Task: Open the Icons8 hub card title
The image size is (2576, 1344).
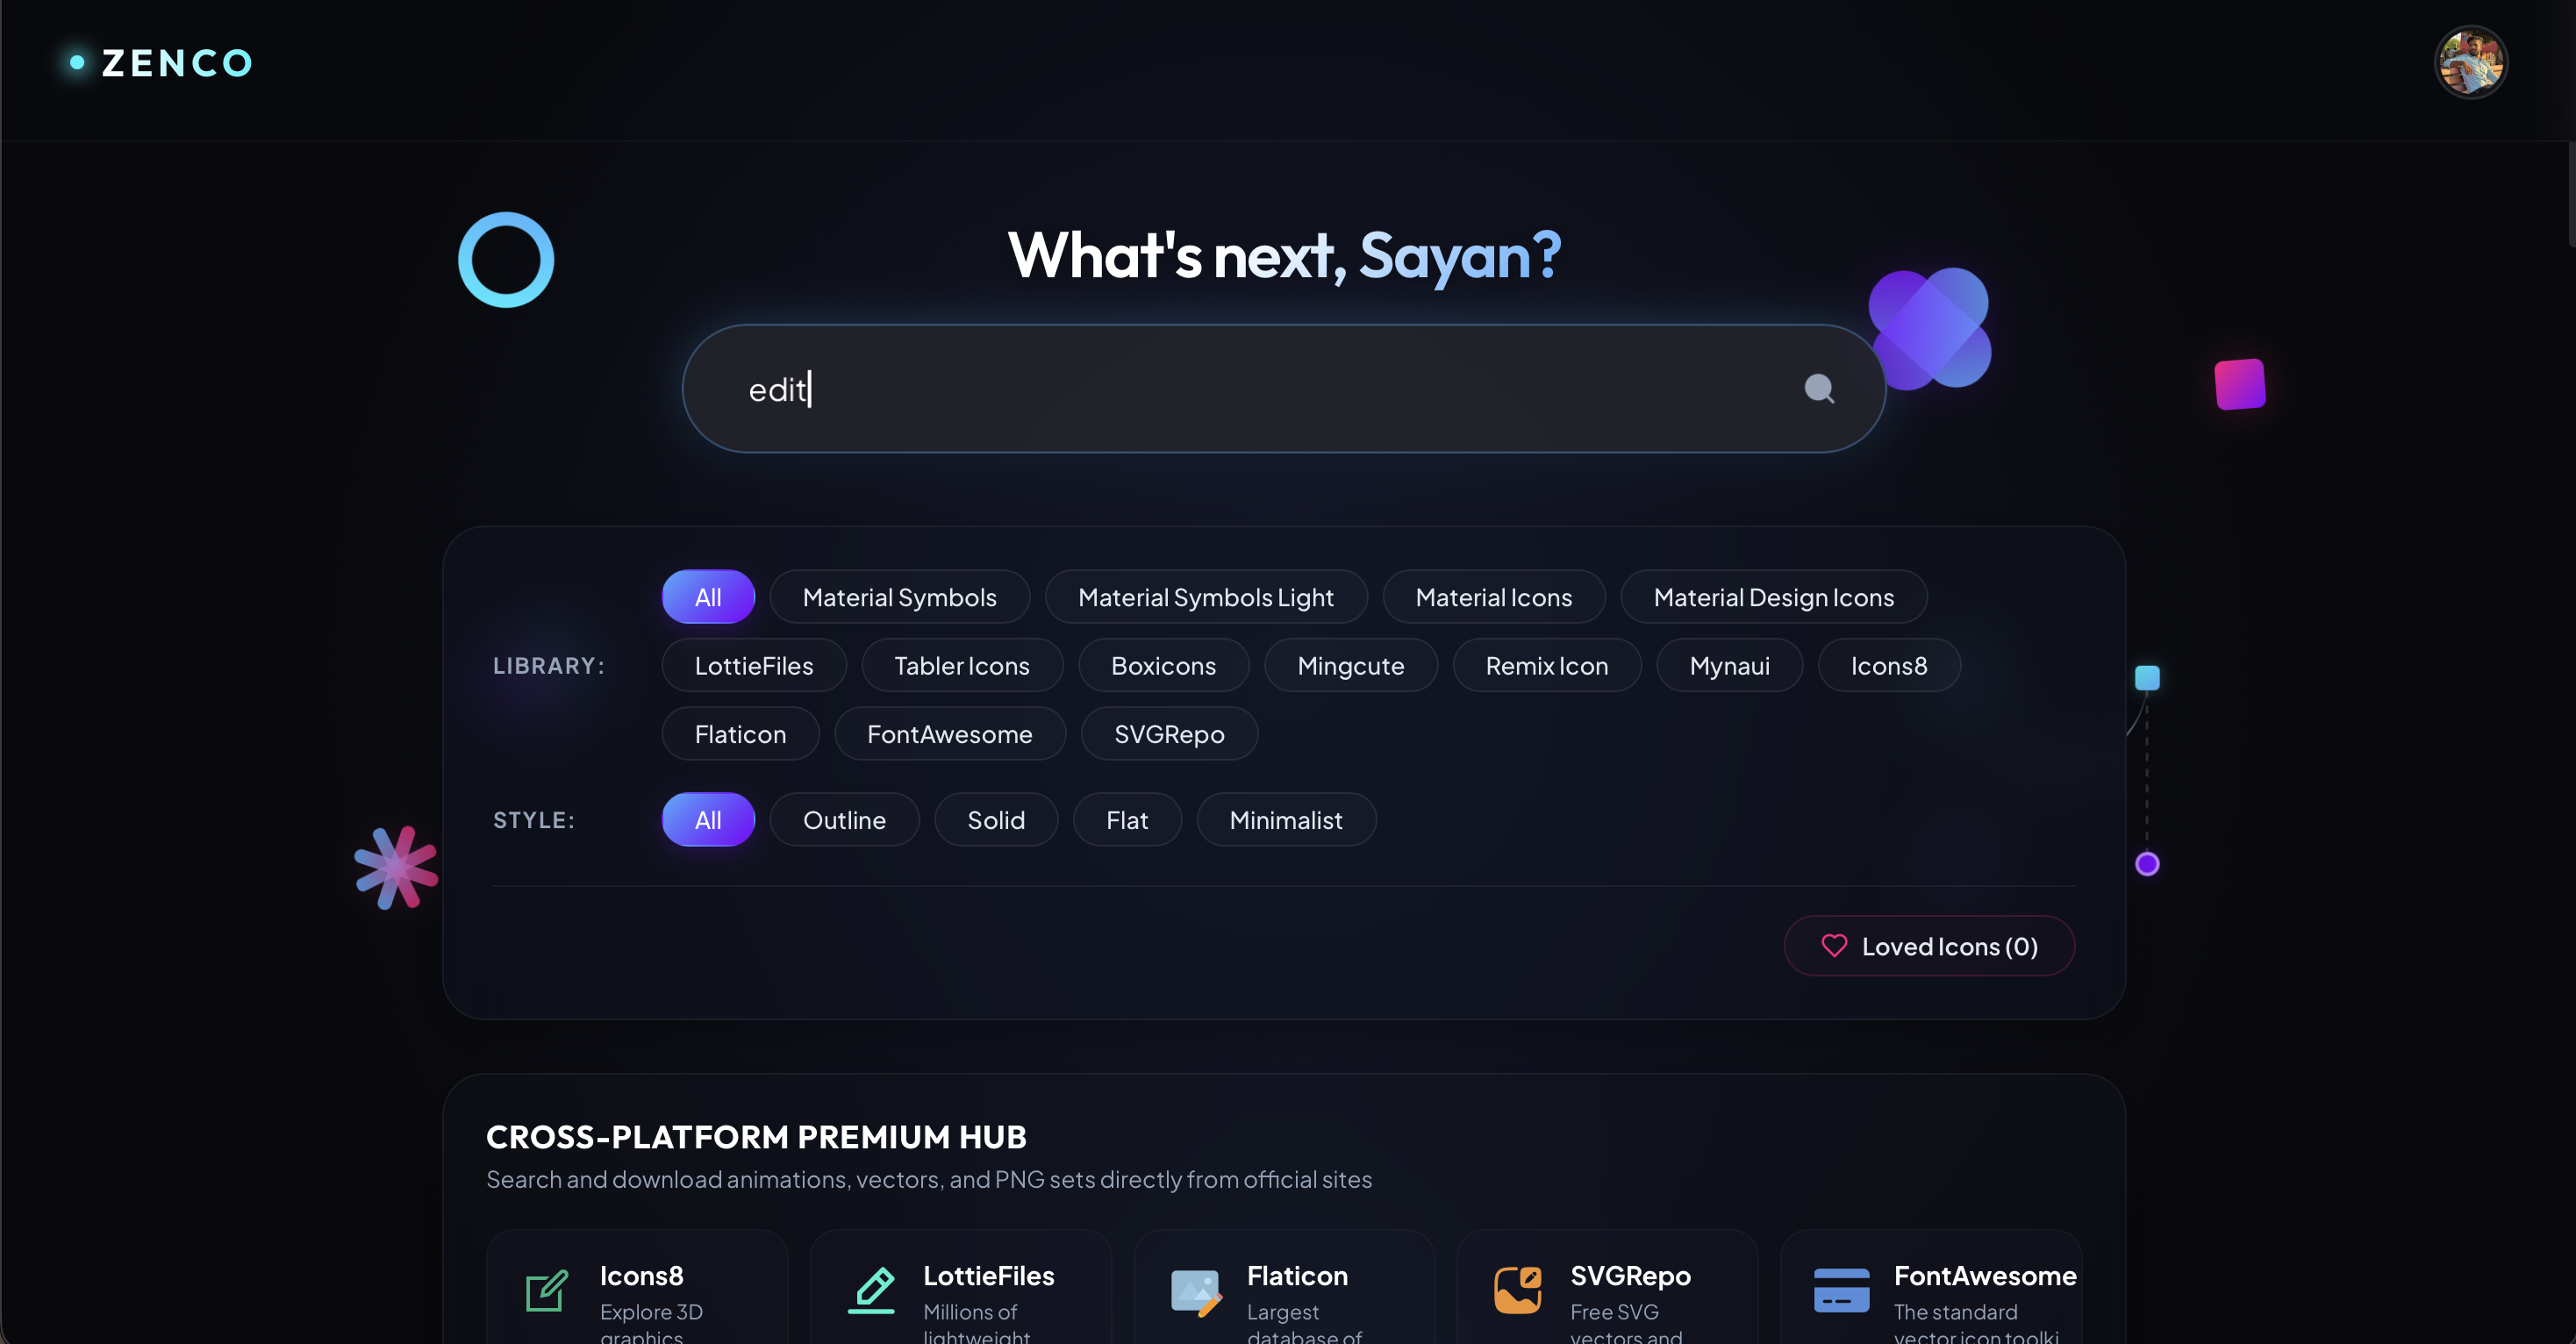Action: pyautogui.click(x=641, y=1276)
